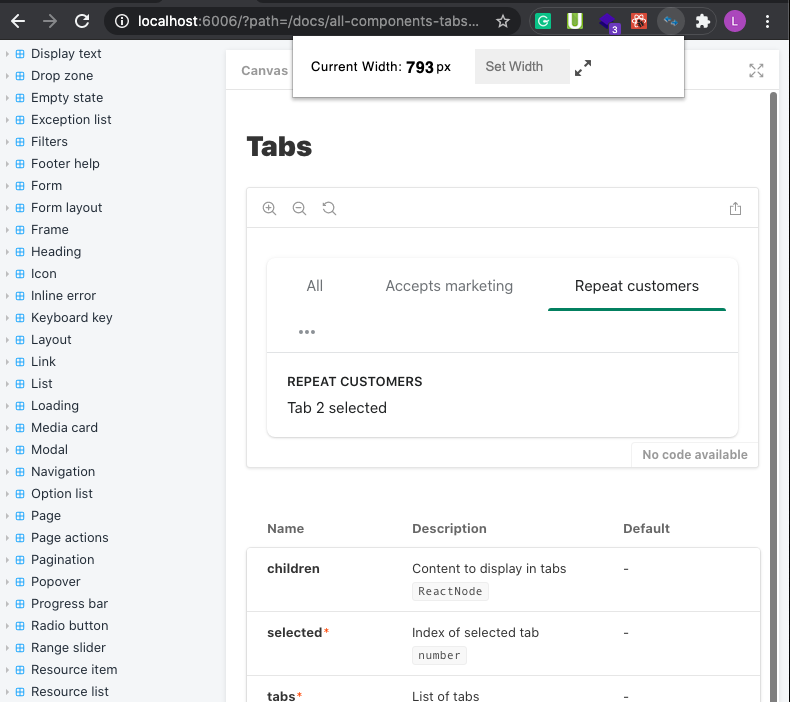Open the Resource list component
The height and width of the screenshot is (702, 790).
tap(70, 691)
